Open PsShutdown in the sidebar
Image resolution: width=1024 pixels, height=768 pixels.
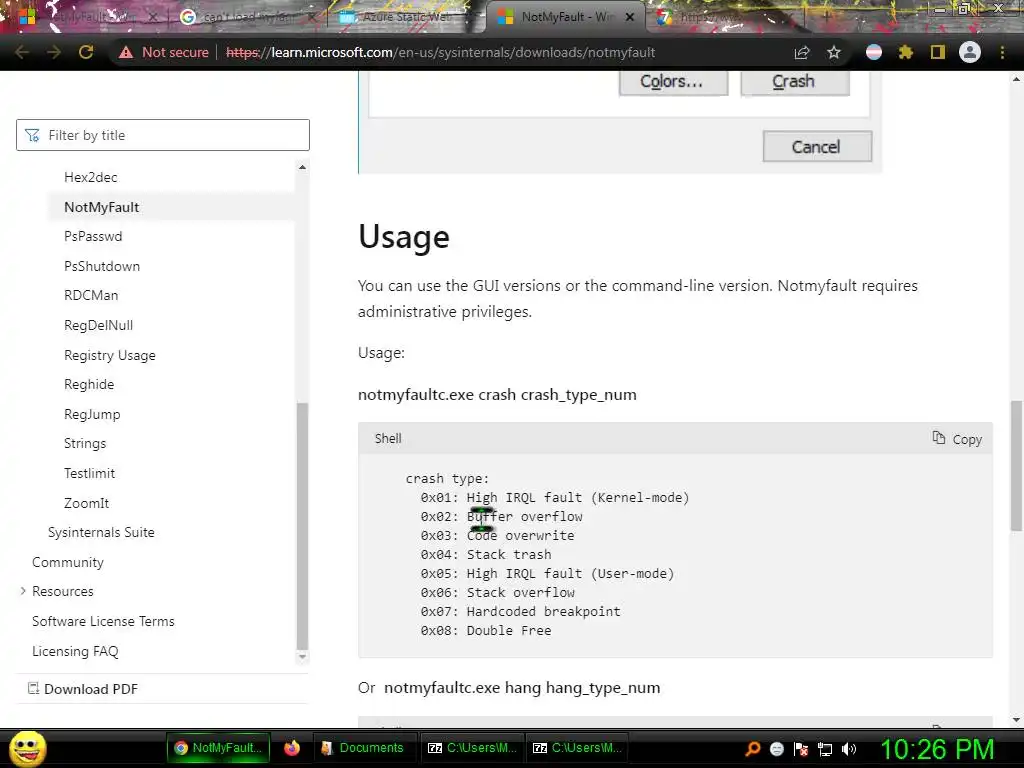(x=102, y=266)
